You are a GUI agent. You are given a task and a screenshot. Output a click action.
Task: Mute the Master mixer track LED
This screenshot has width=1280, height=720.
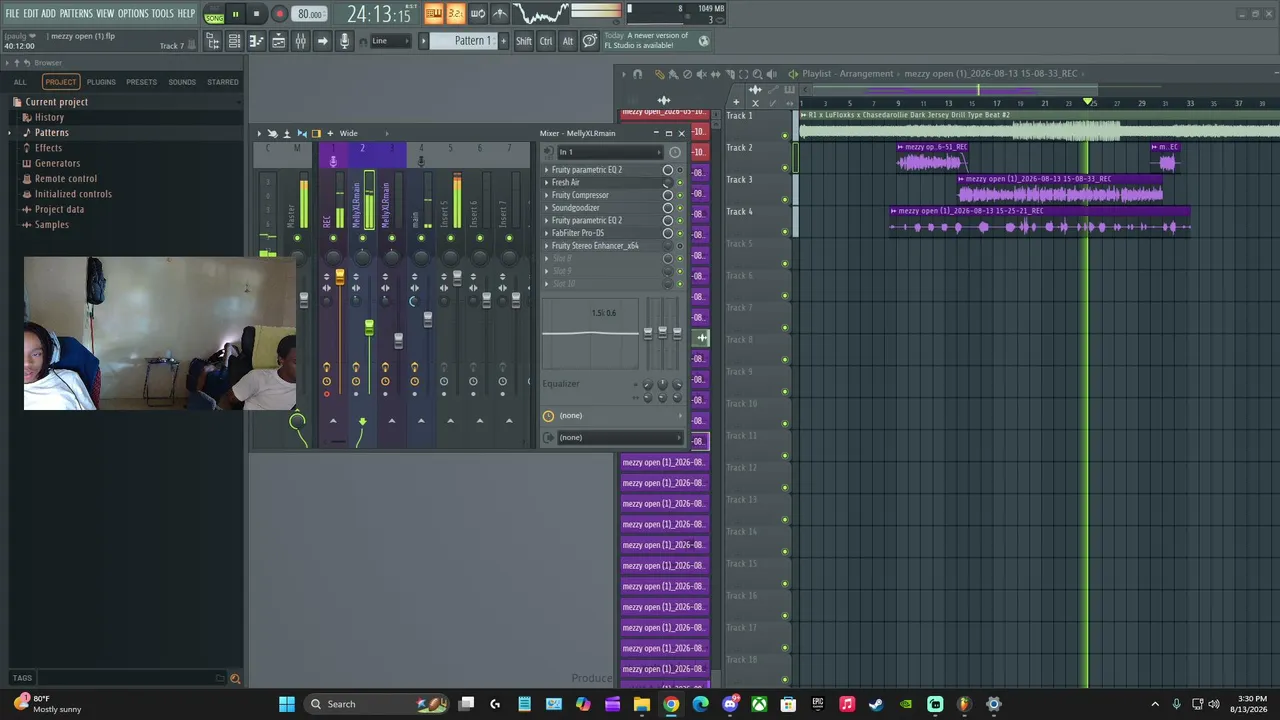297,238
